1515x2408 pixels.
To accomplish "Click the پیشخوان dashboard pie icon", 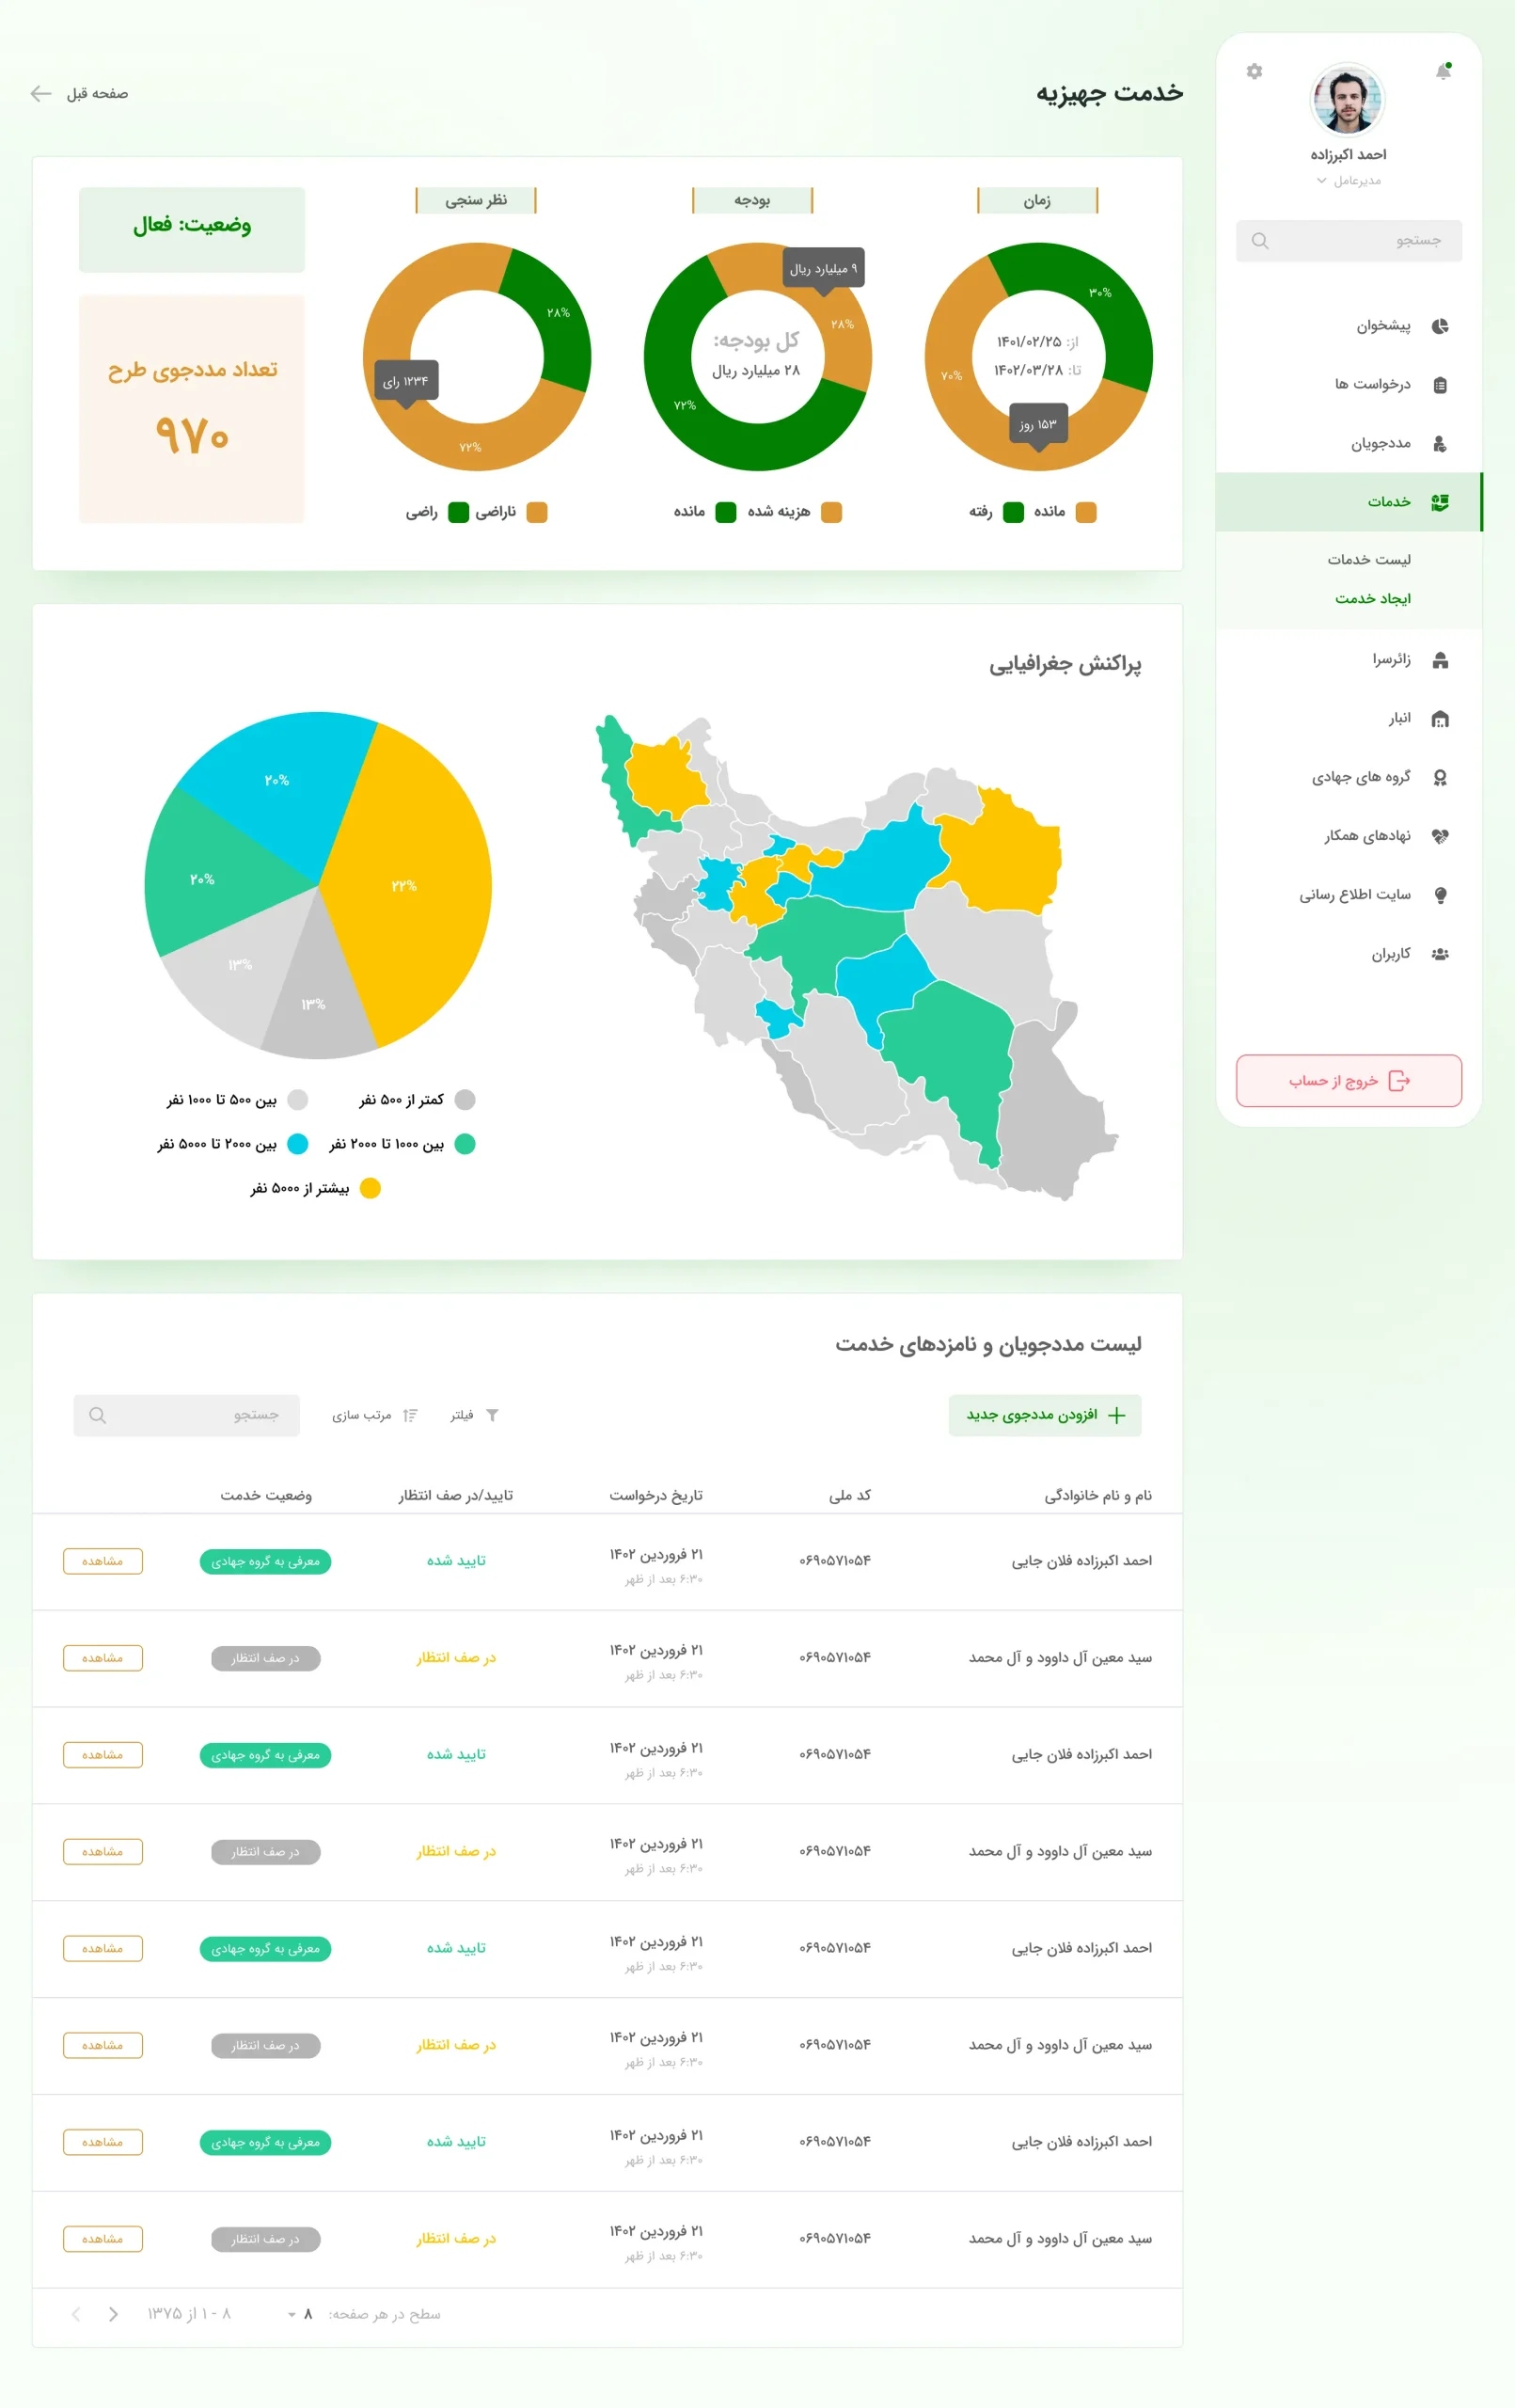I will click(x=1439, y=326).
